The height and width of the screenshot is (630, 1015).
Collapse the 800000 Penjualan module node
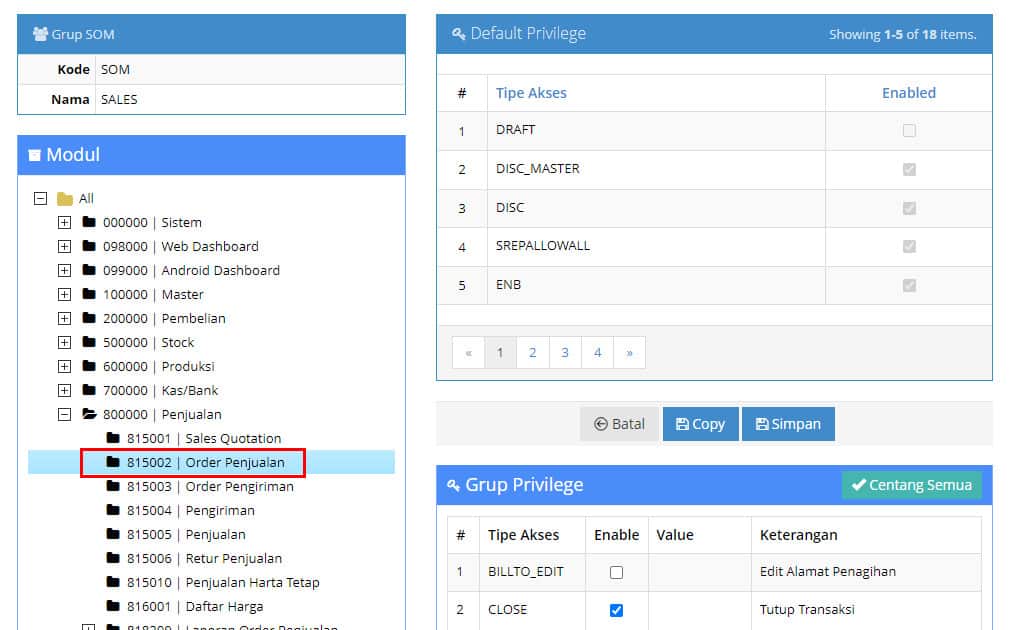pos(64,414)
